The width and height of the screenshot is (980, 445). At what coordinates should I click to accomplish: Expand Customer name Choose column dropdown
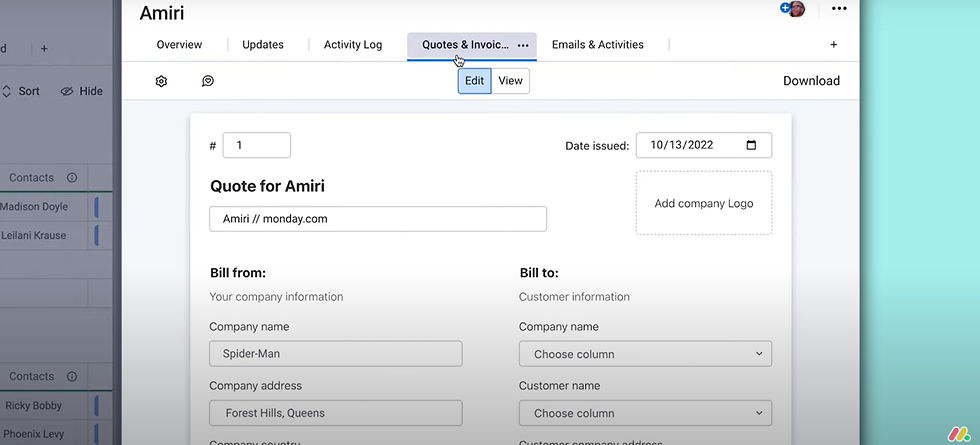[x=645, y=413]
